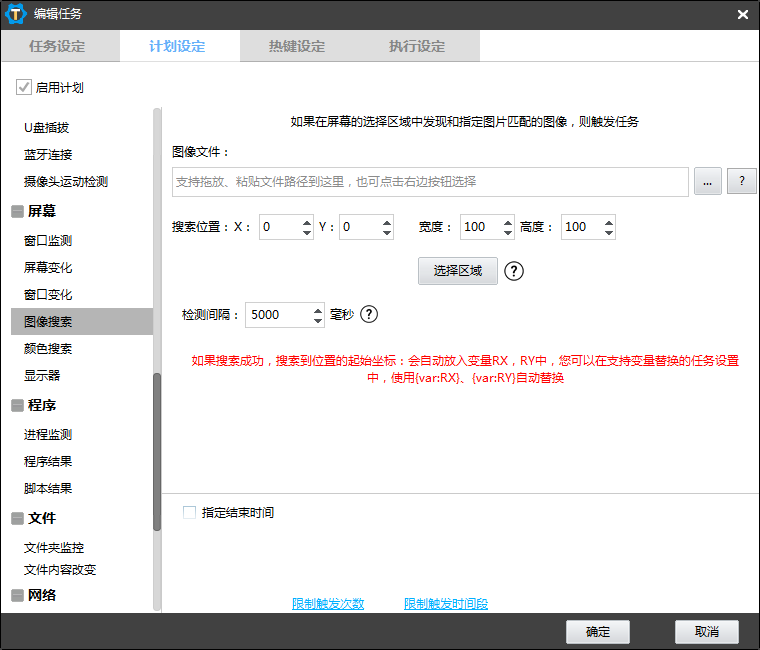This screenshot has height=650, width=760.
Task: Open the 限制触发时间段 link
Action: 446,603
